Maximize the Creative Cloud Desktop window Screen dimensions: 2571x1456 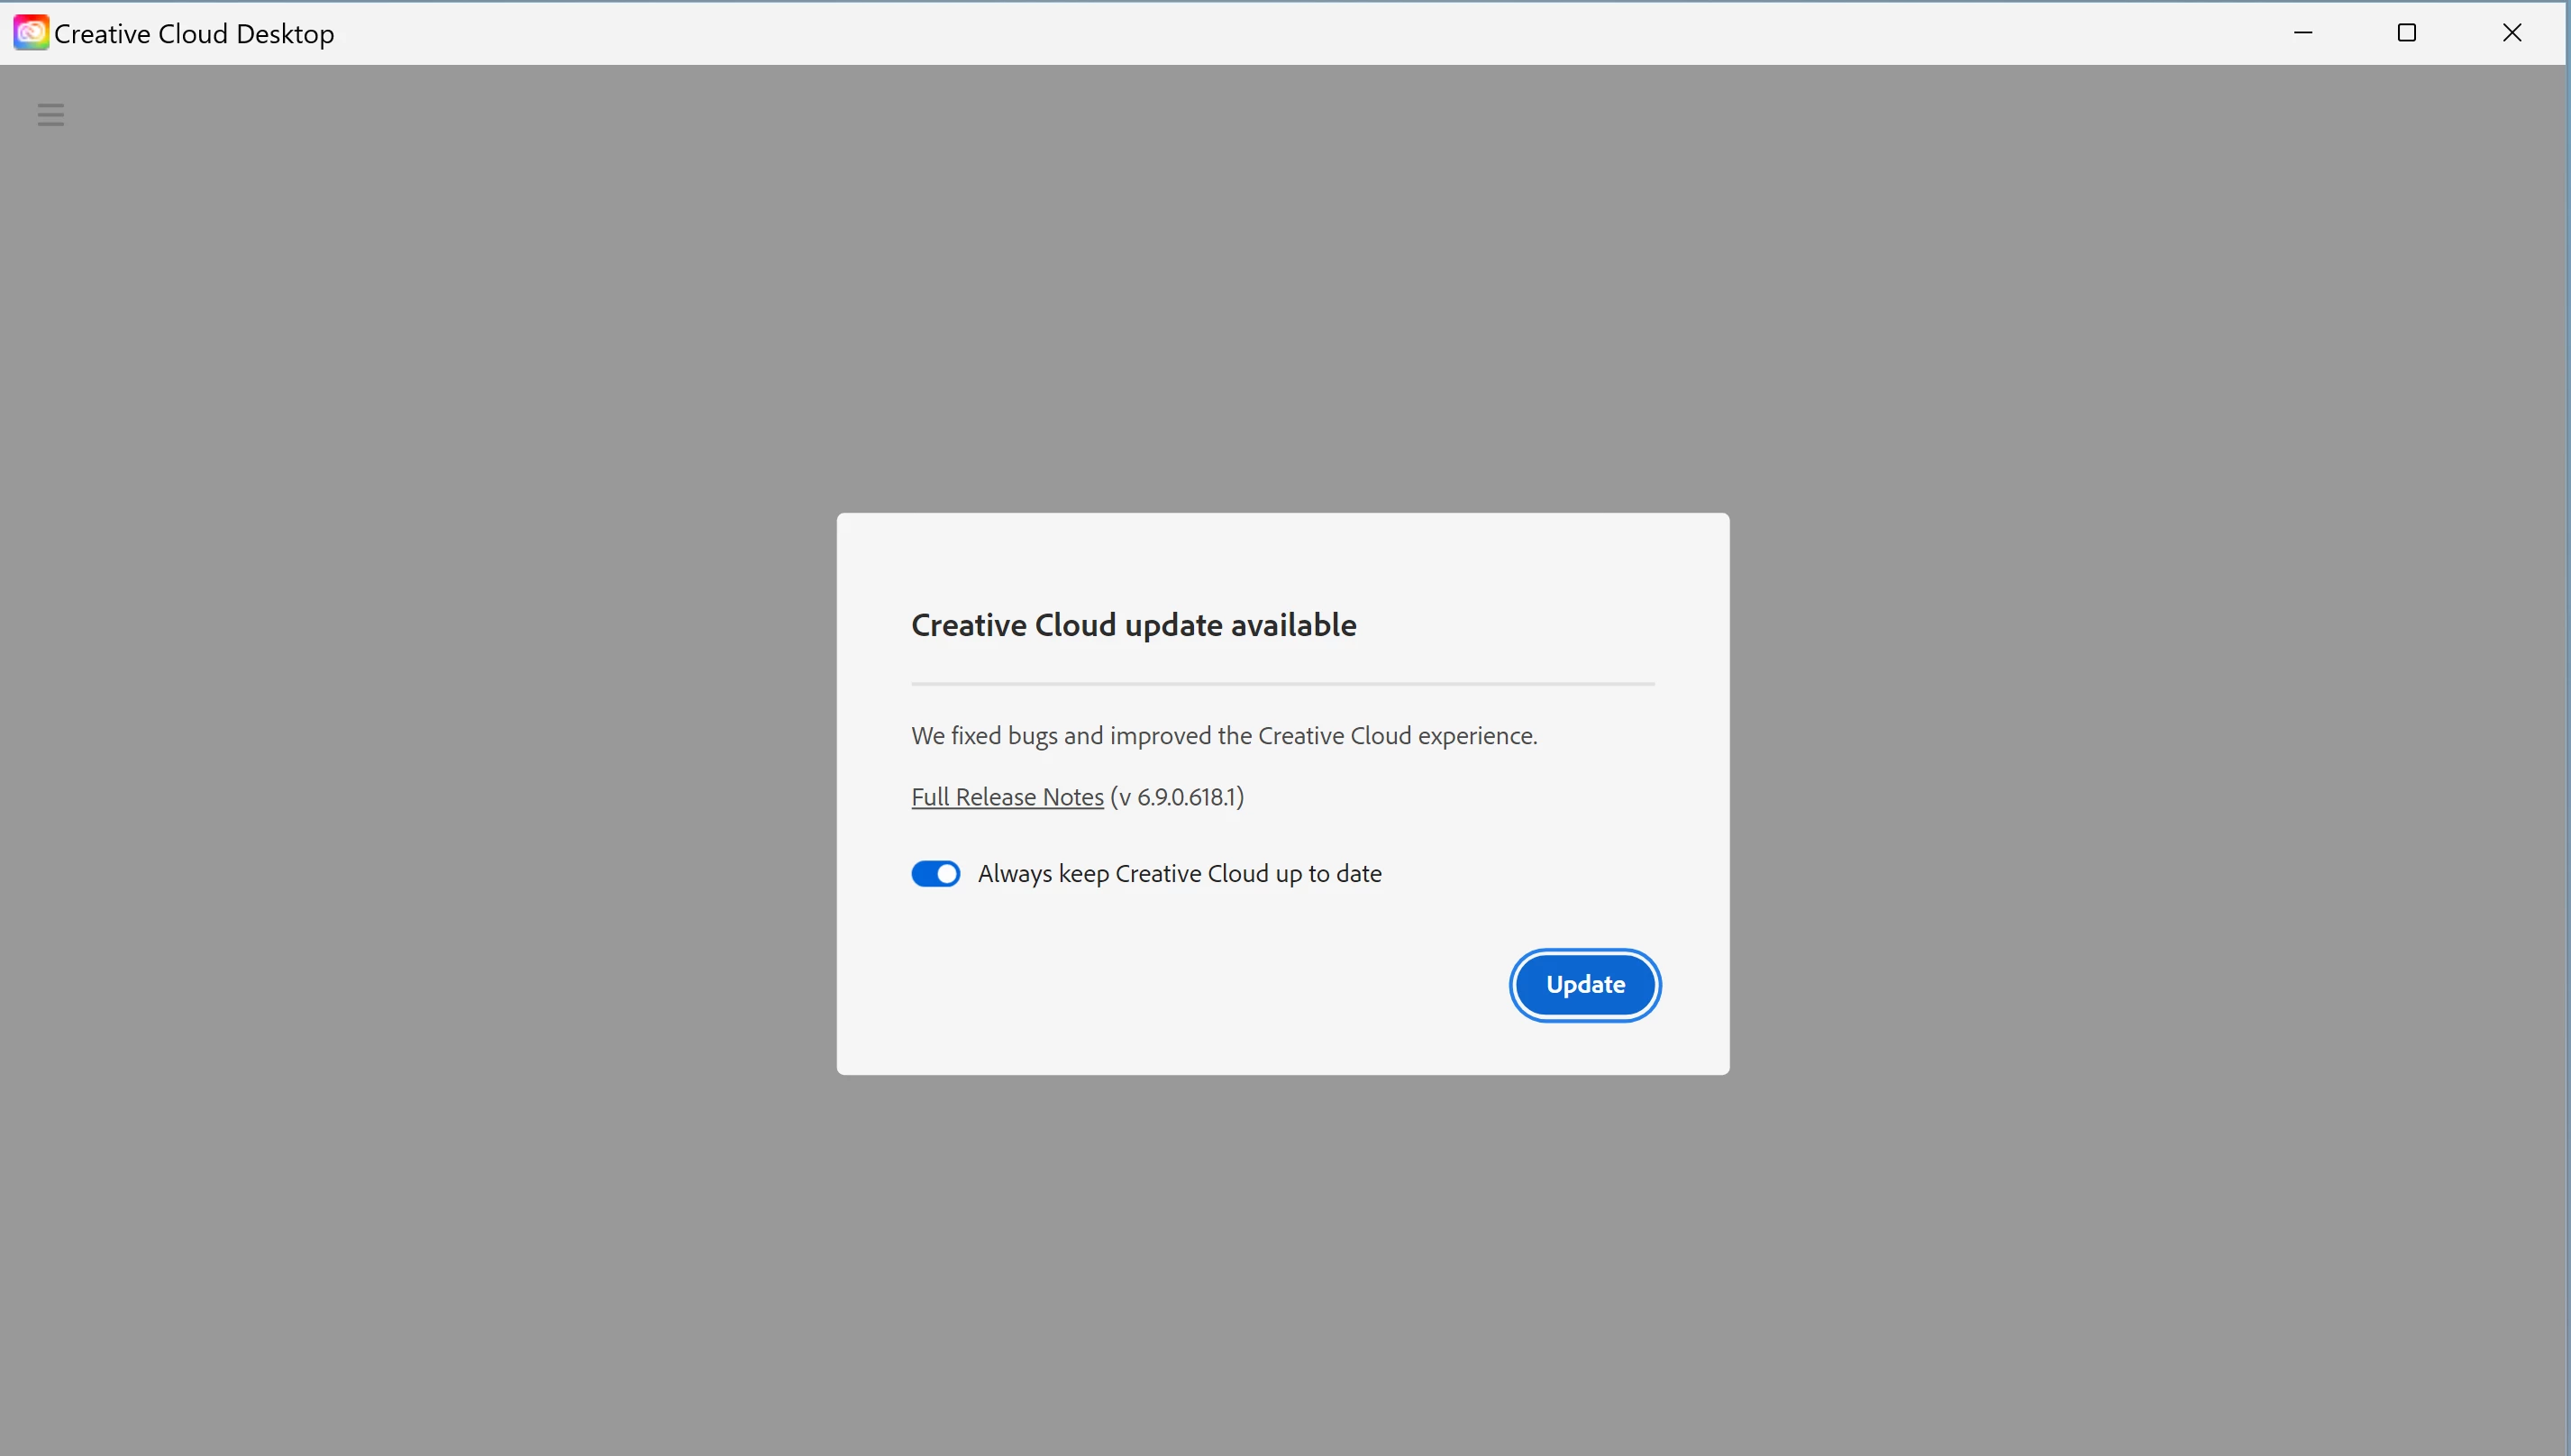[x=2407, y=33]
